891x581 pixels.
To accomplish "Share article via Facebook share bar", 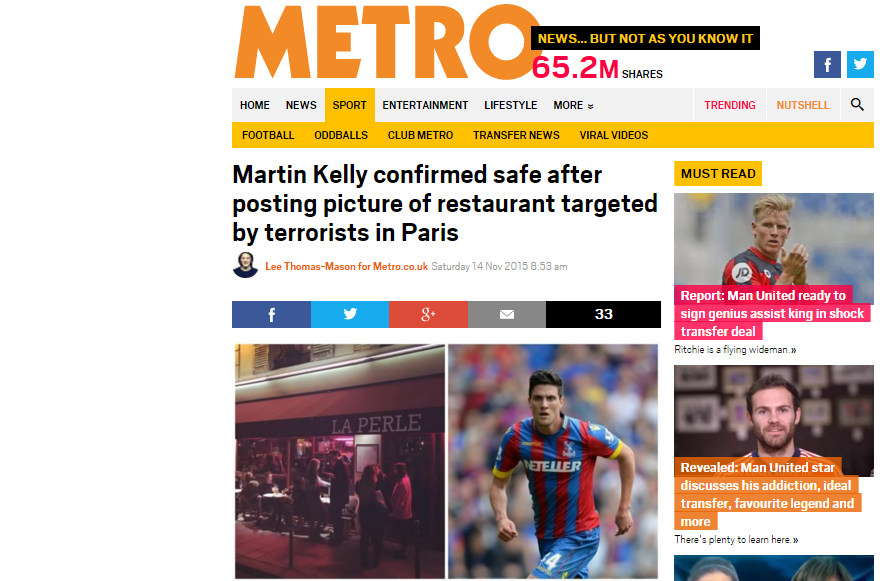I will point(271,314).
